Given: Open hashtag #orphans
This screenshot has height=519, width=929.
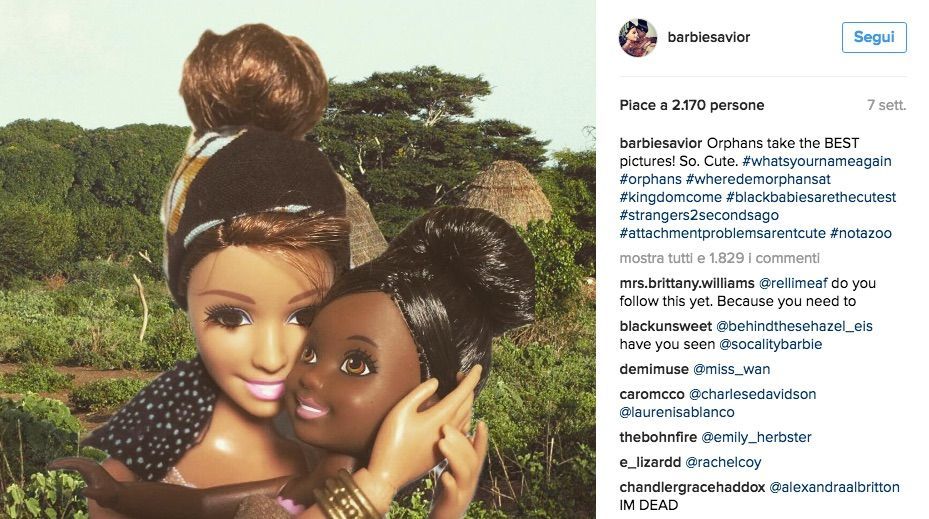Looking at the screenshot, I should (x=651, y=179).
